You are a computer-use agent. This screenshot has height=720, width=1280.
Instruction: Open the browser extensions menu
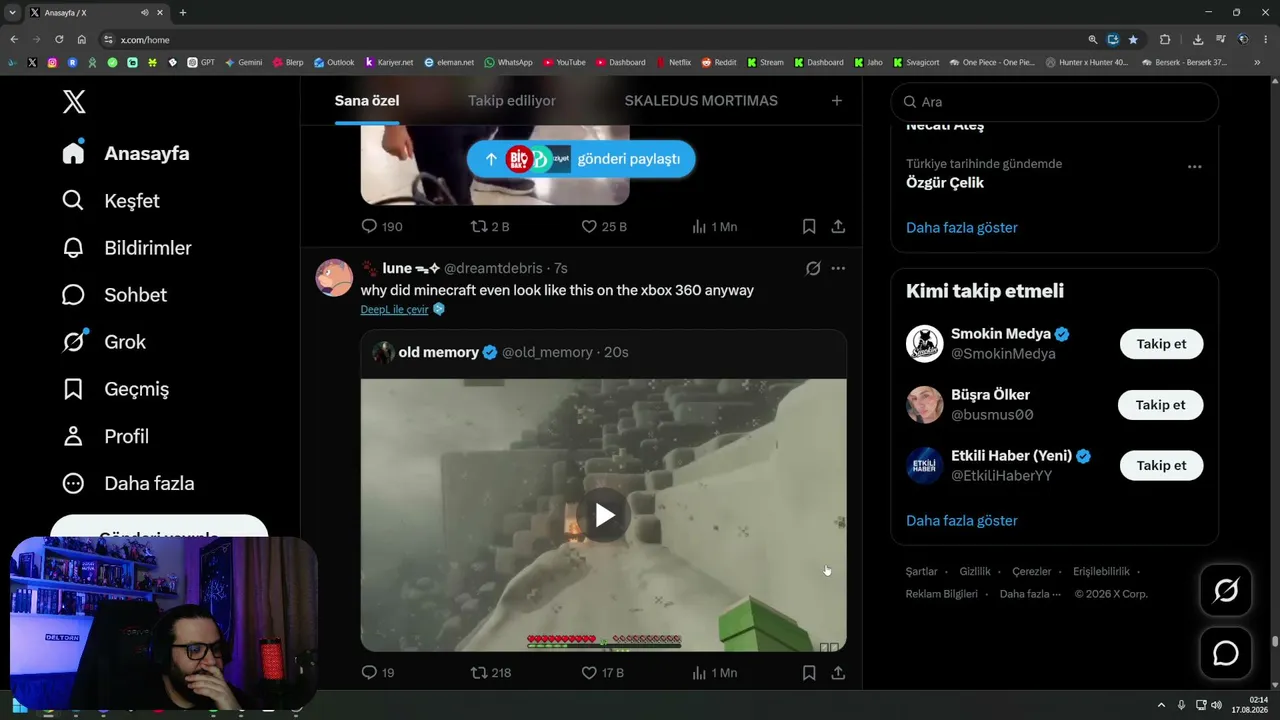[x=1165, y=40]
